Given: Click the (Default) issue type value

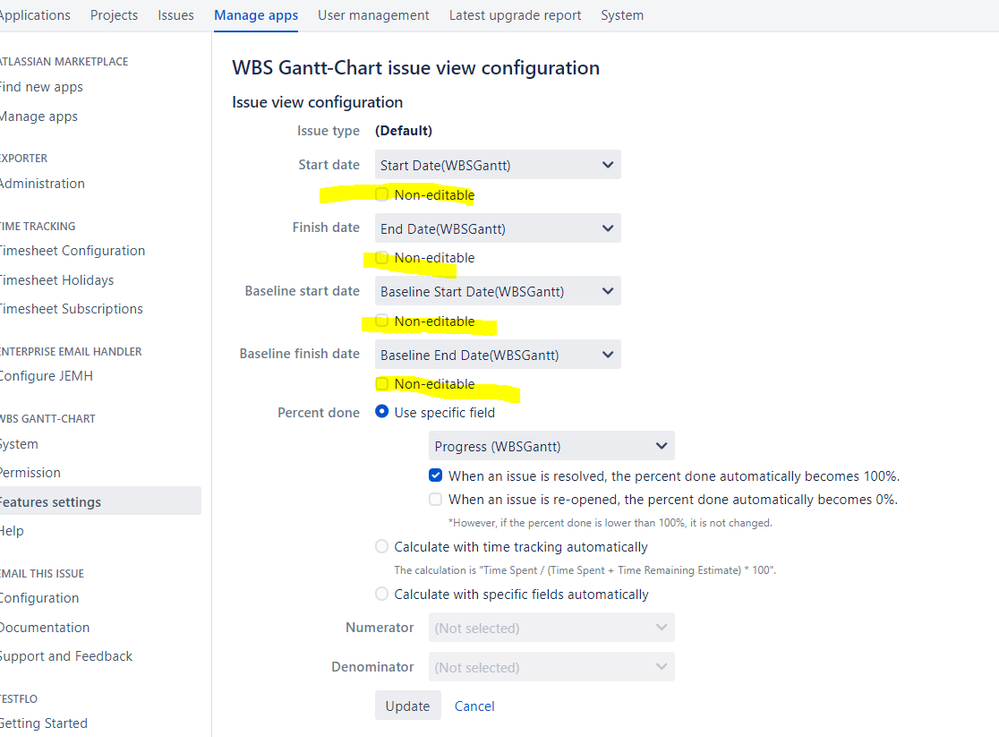Looking at the screenshot, I should click(404, 131).
